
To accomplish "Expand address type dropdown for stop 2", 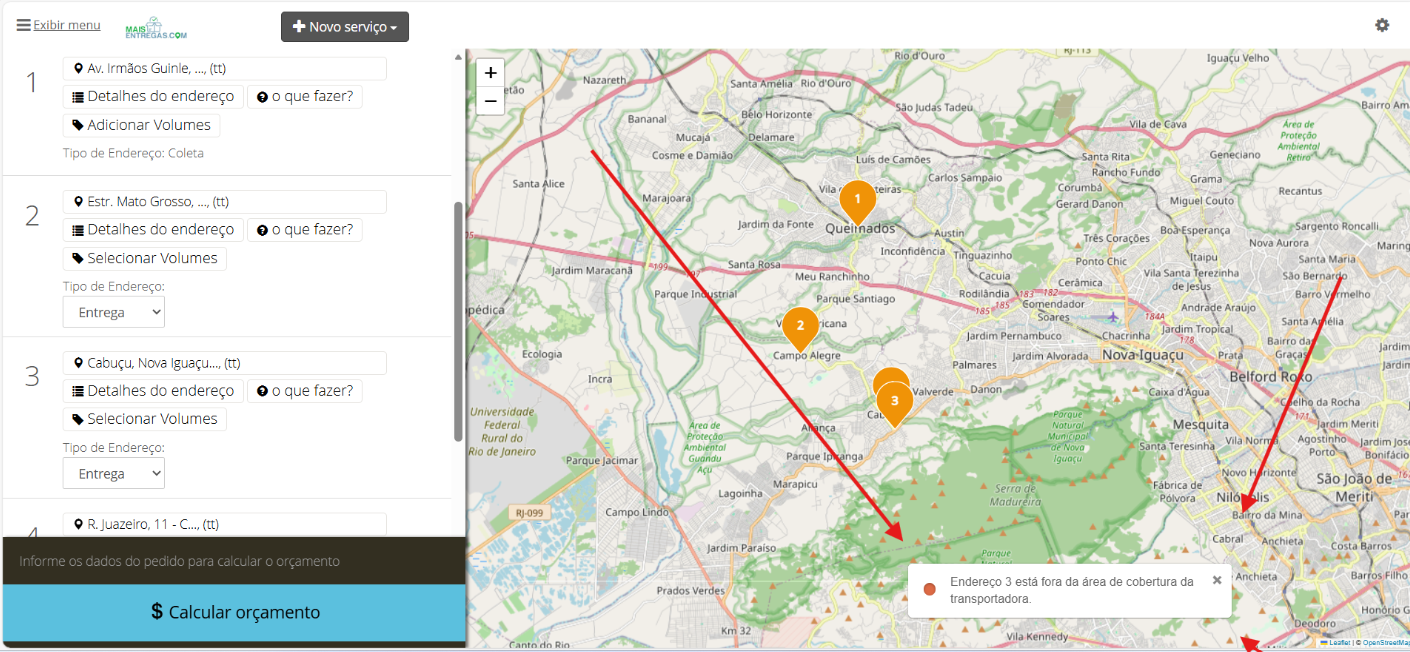I will (x=114, y=312).
